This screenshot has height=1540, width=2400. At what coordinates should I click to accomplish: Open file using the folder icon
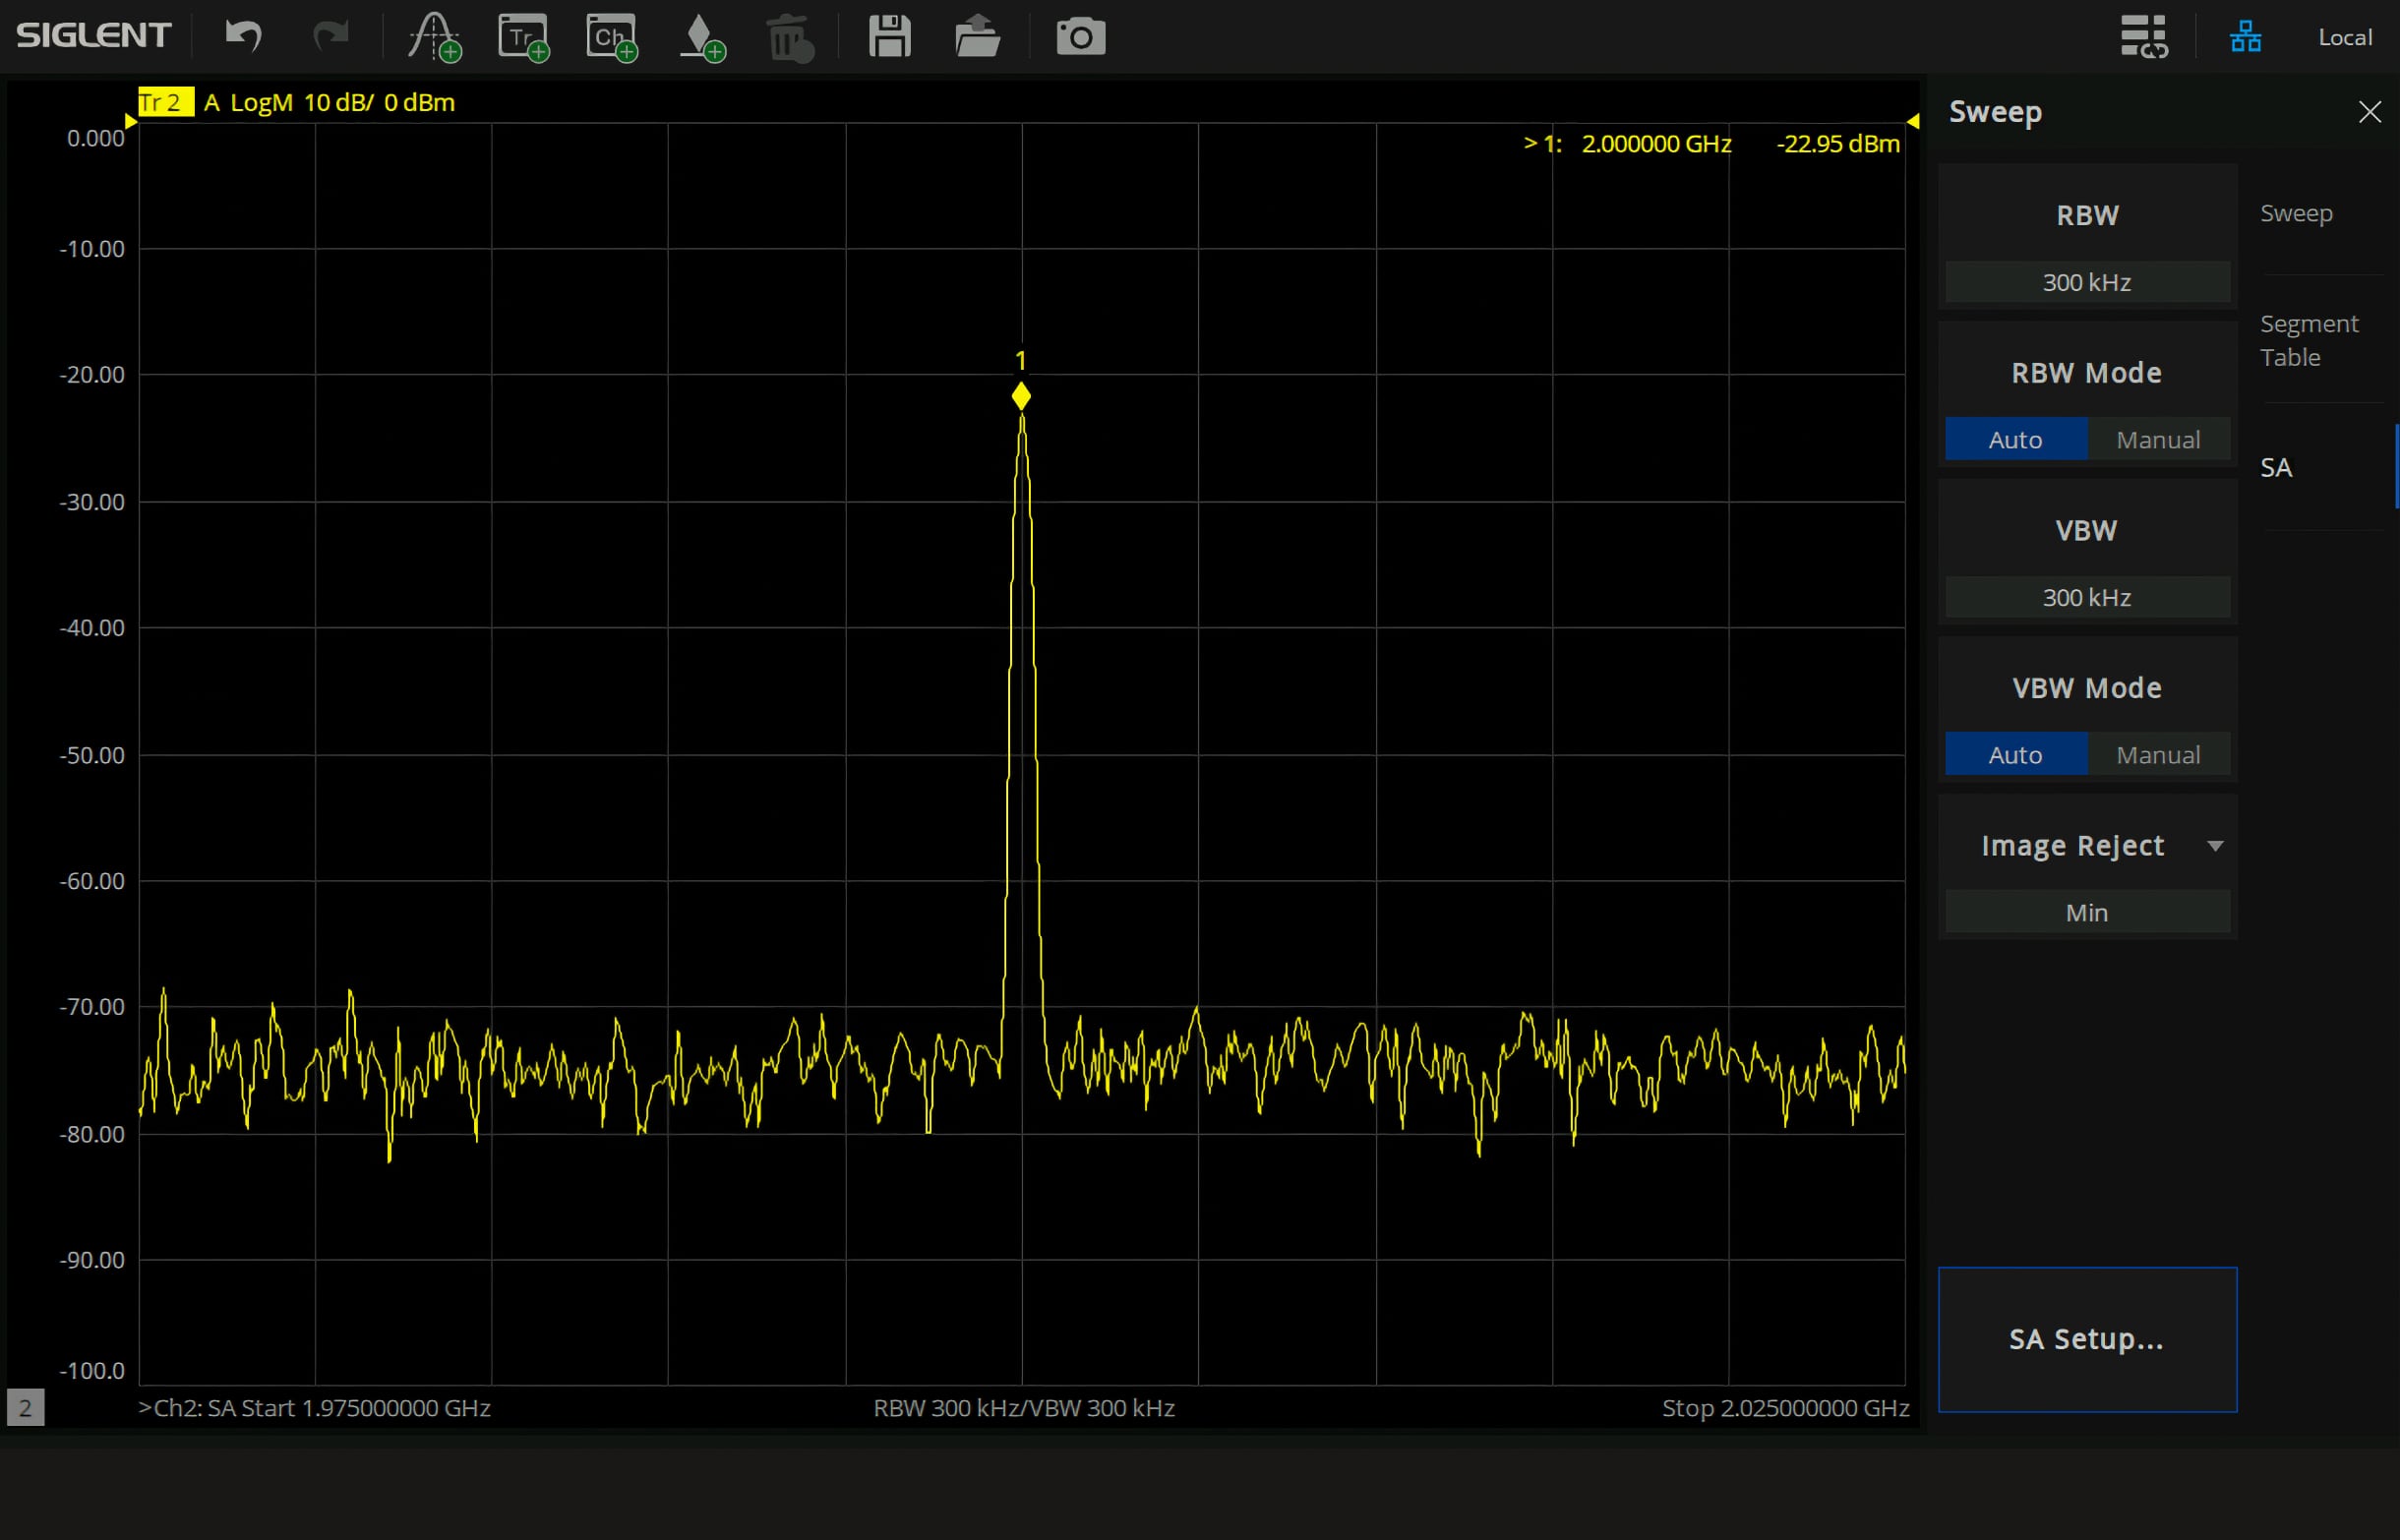pyautogui.click(x=977, y=37)
